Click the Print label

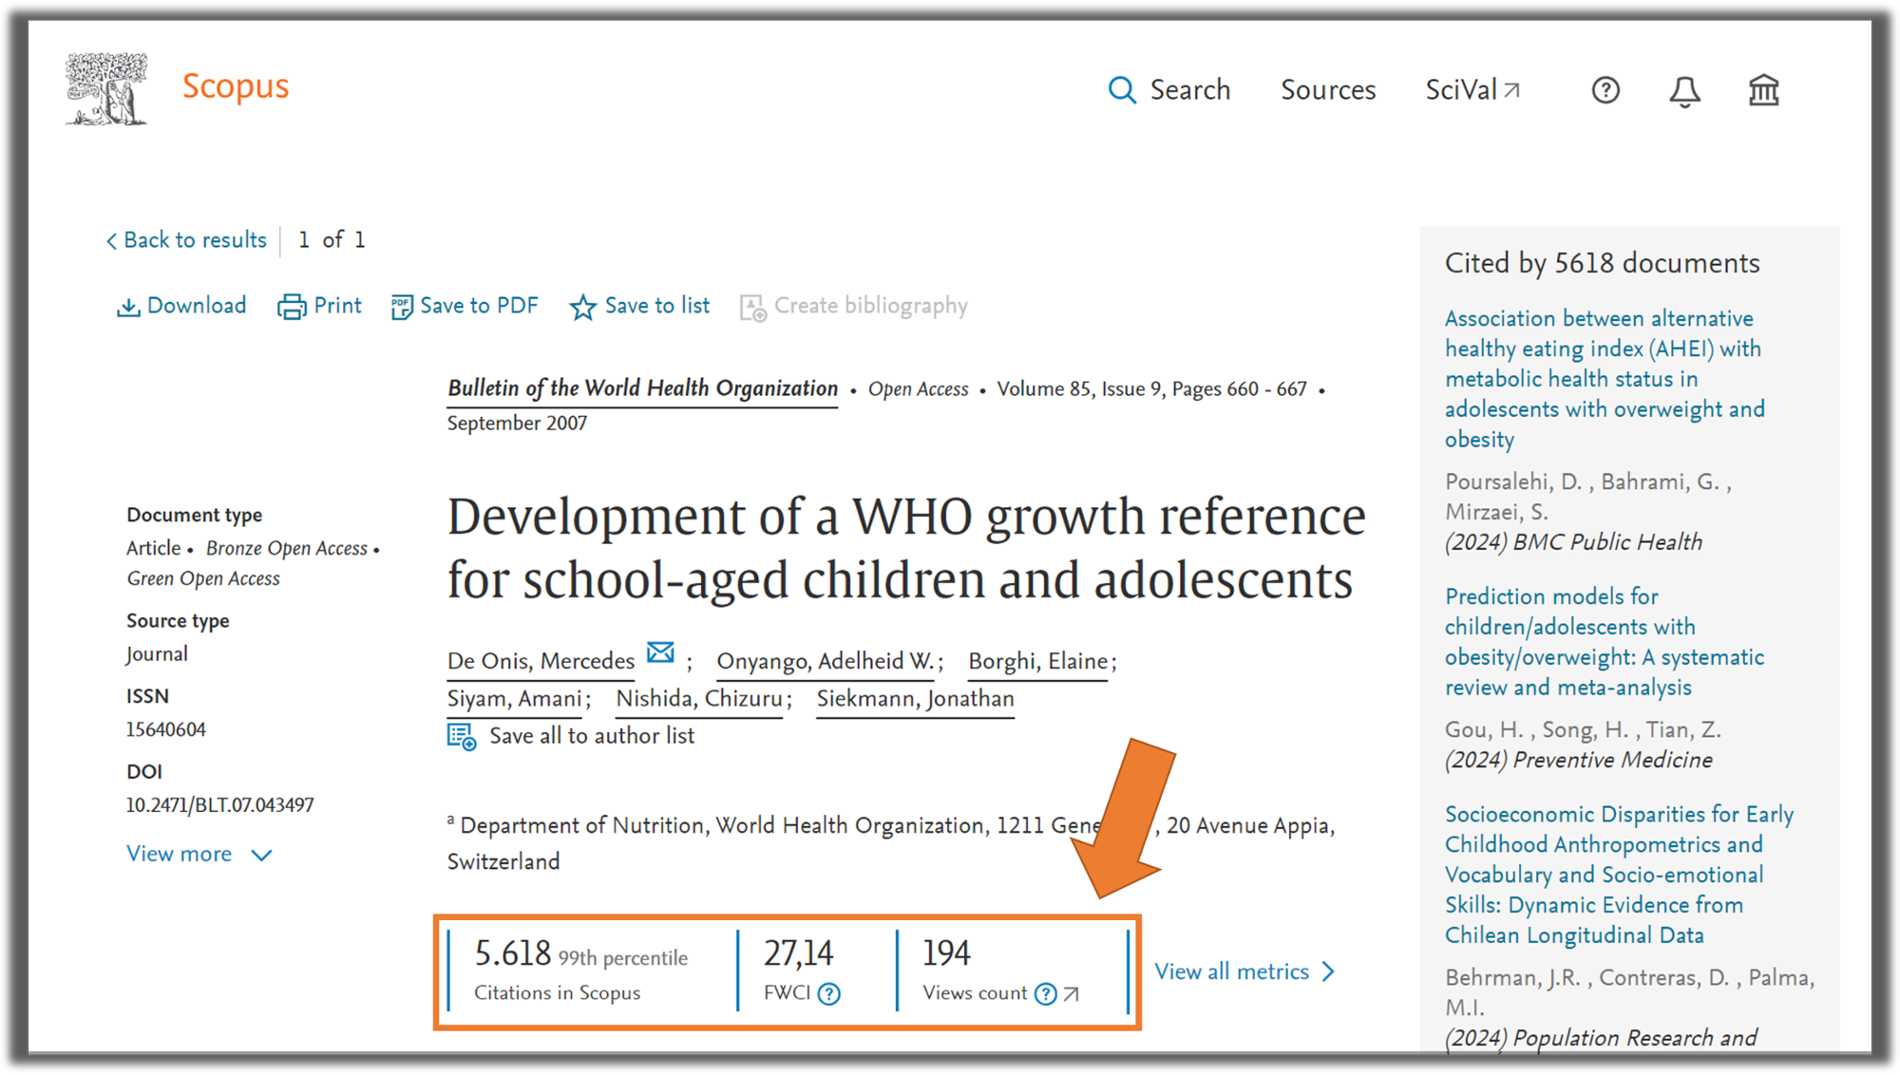pyautogui.click(x=337, y=306)
